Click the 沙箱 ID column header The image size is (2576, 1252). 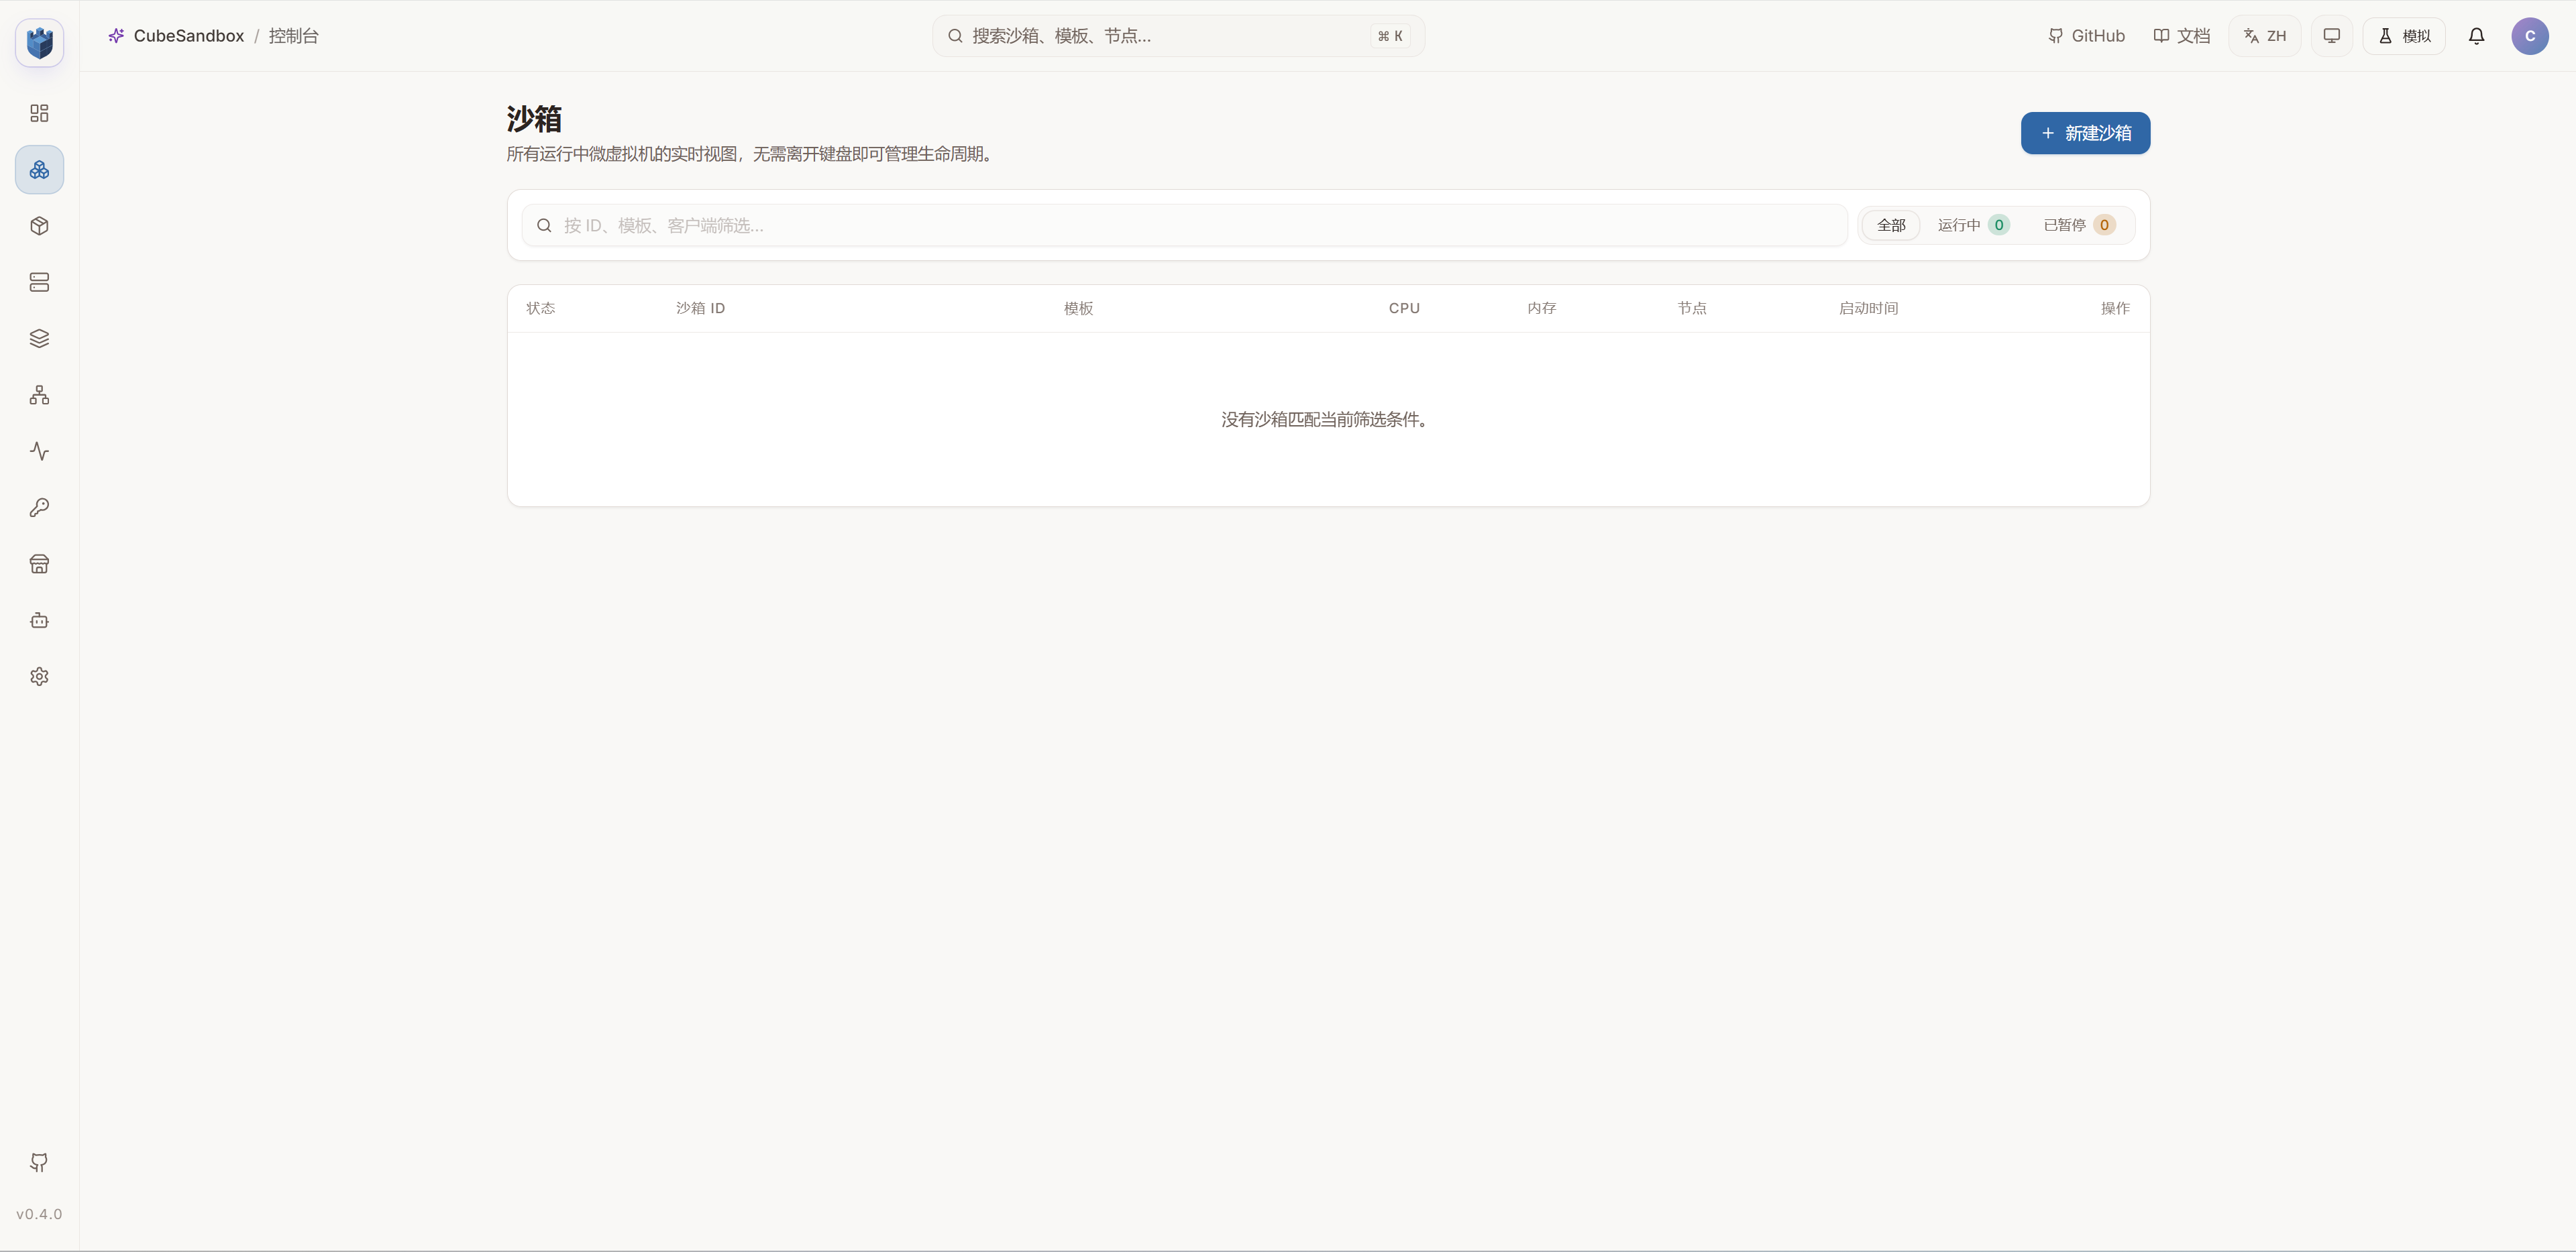click(700, 308)
